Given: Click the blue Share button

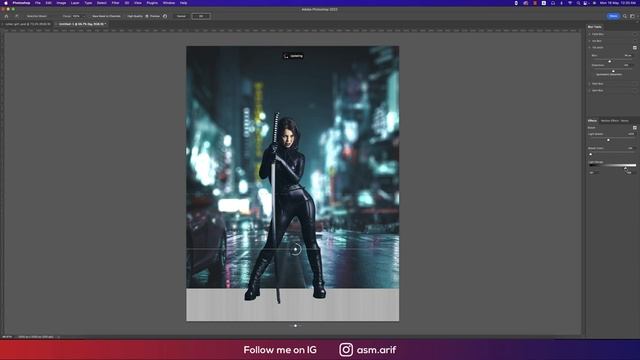Looking at the screenshot, I should (x=613, y=16).
